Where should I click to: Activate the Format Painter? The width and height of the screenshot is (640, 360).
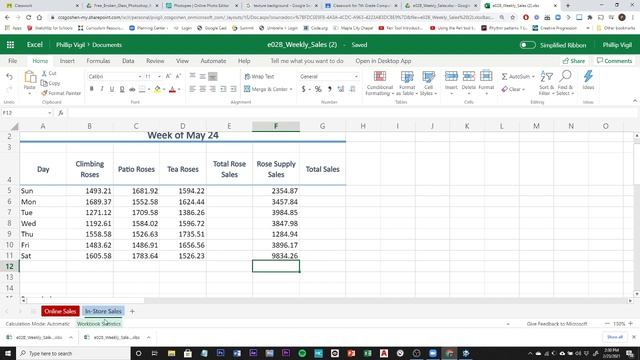[61, 93]
